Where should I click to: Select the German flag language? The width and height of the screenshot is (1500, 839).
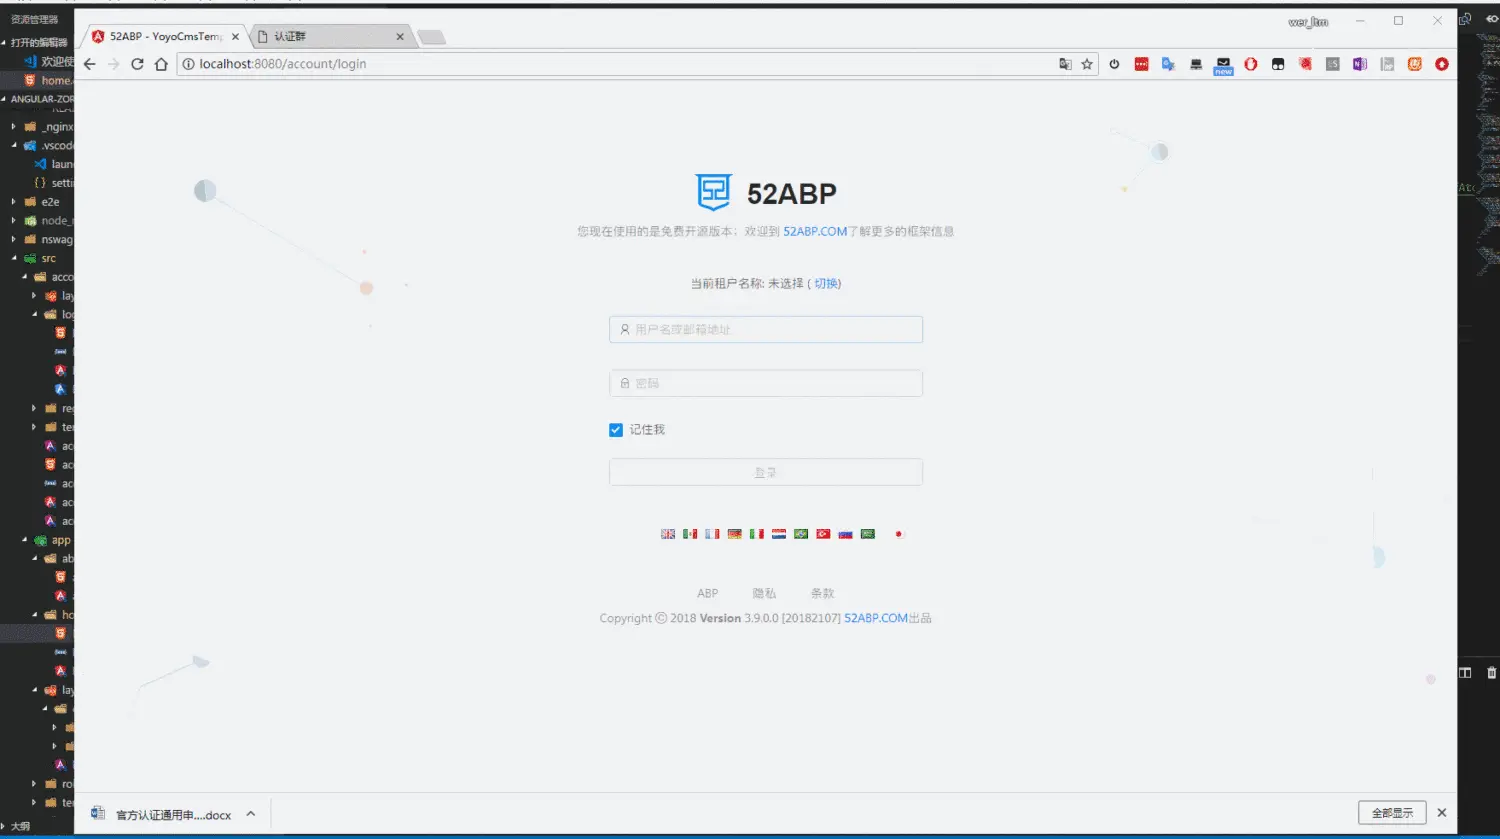pyautogui.click(x=734, y=534)
